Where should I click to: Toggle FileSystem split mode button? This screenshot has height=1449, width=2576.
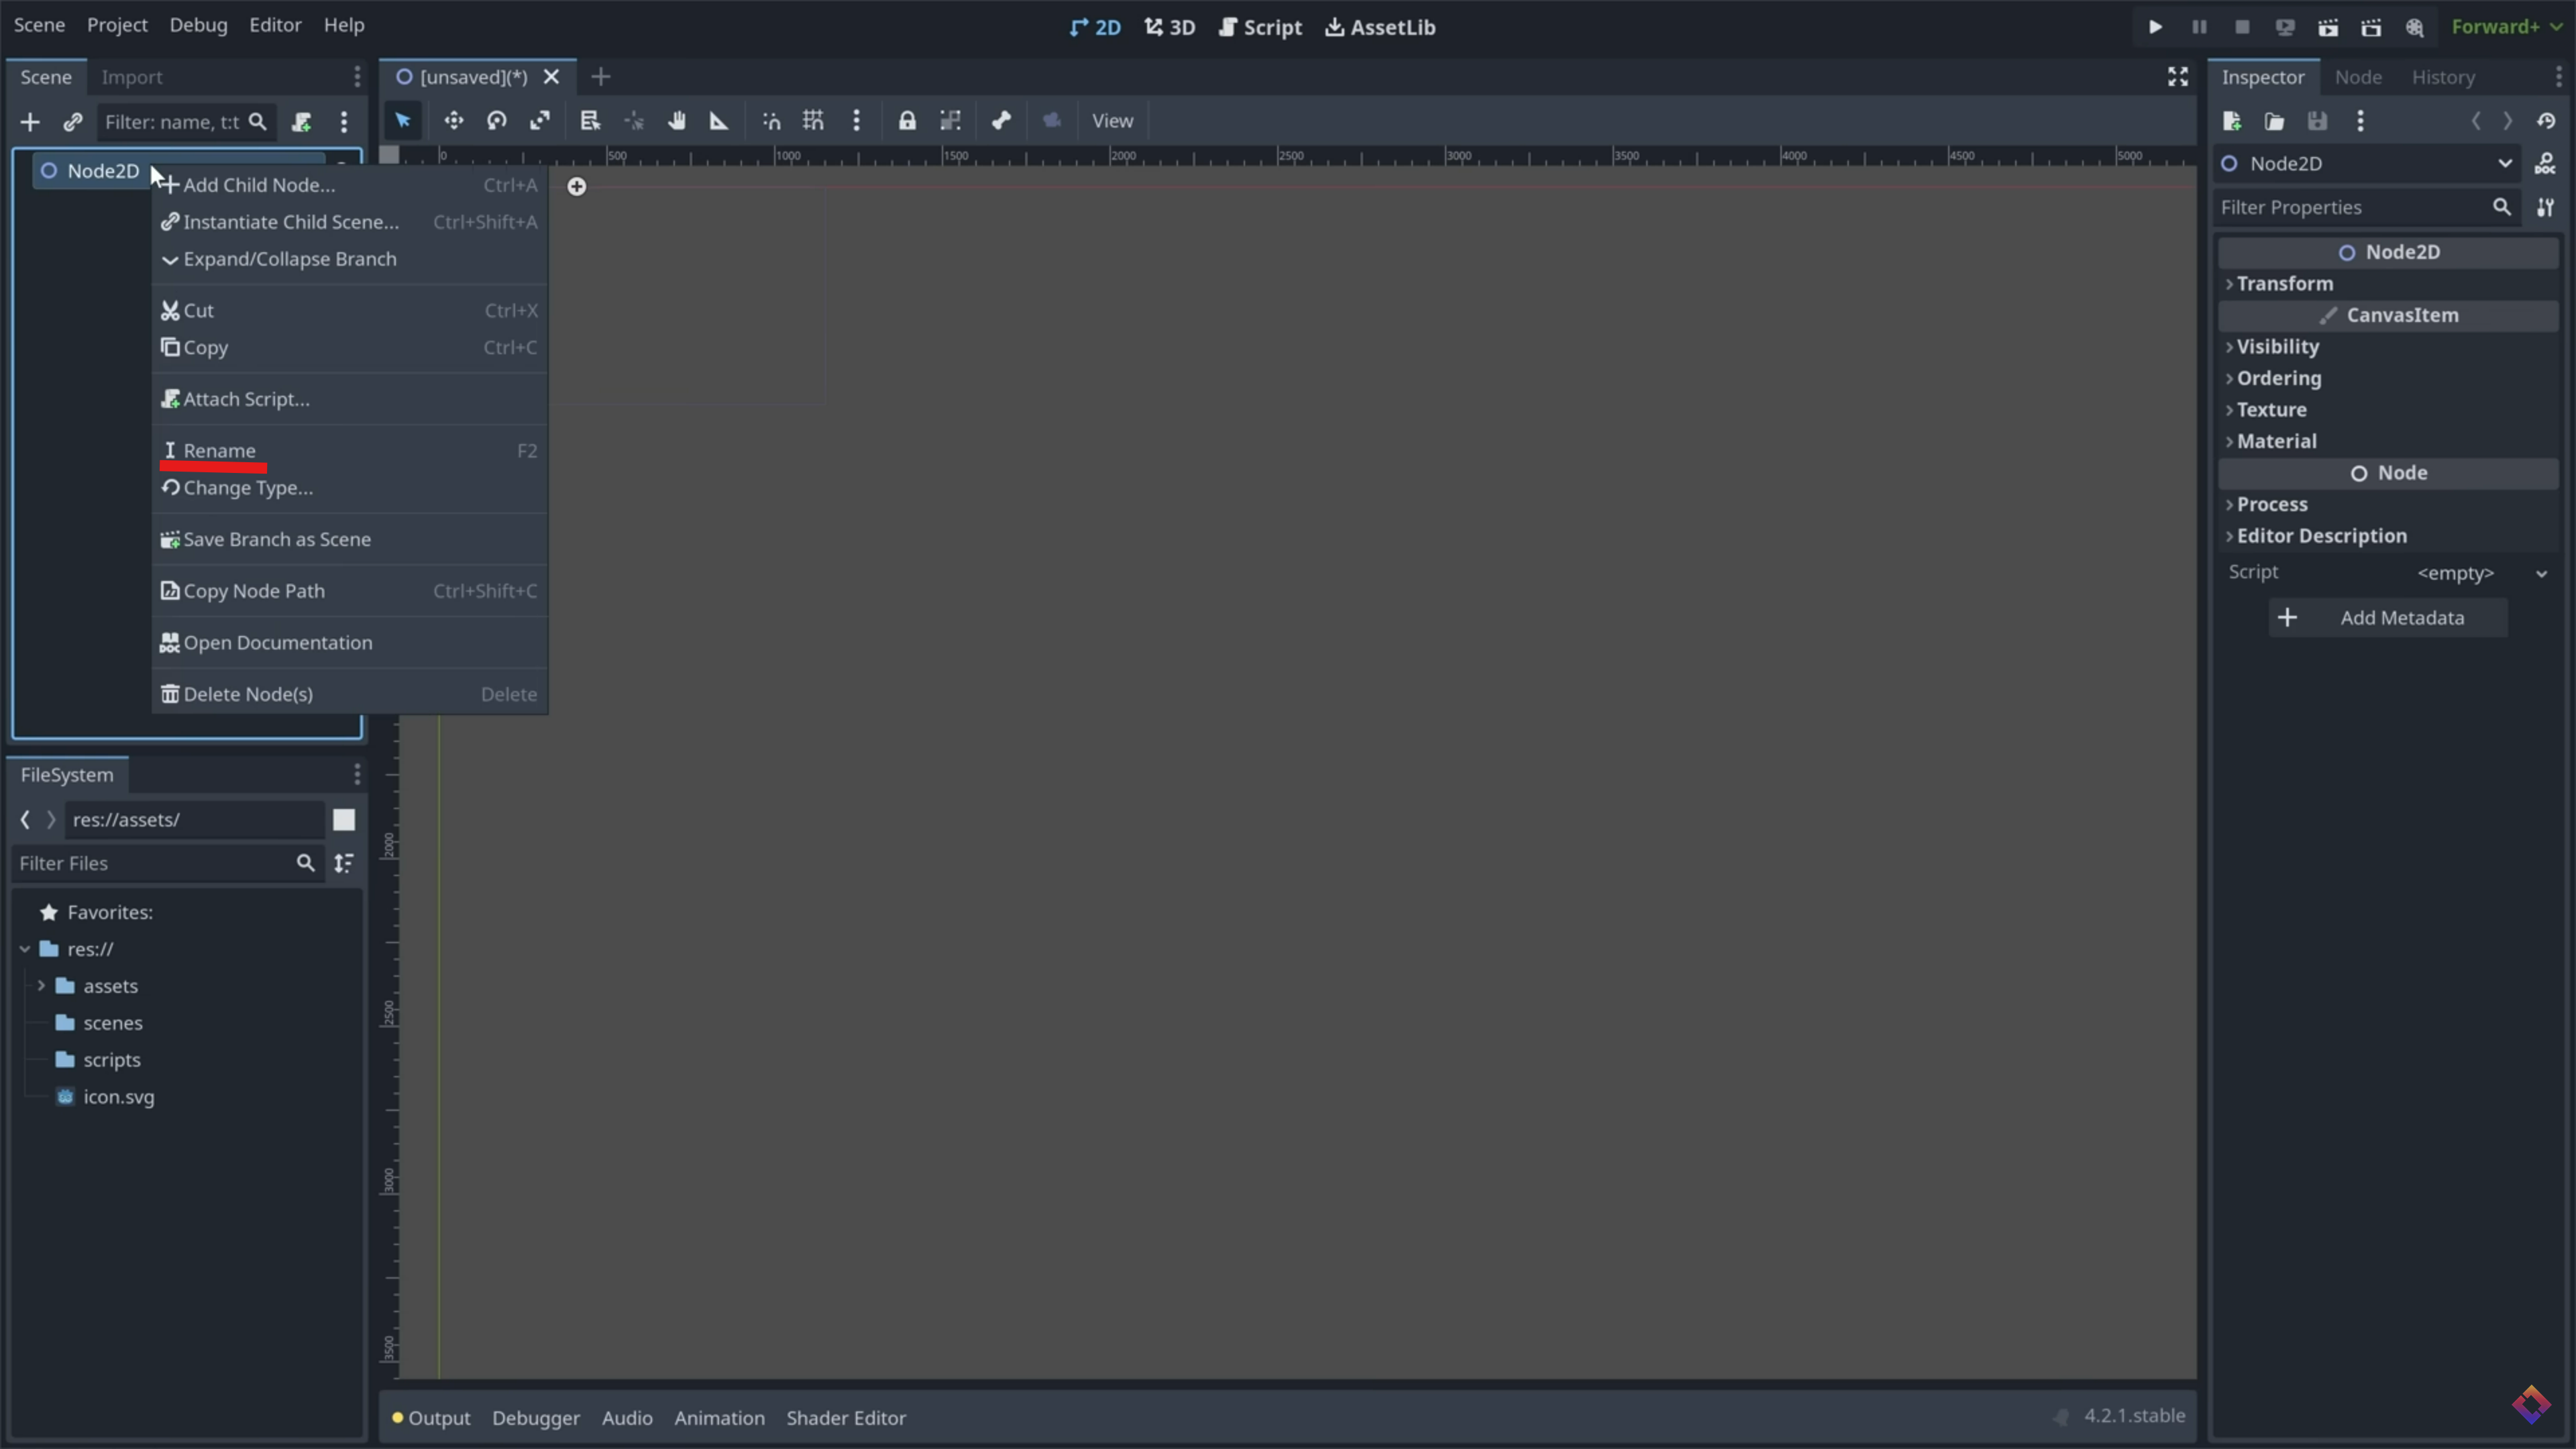(343, 820)
